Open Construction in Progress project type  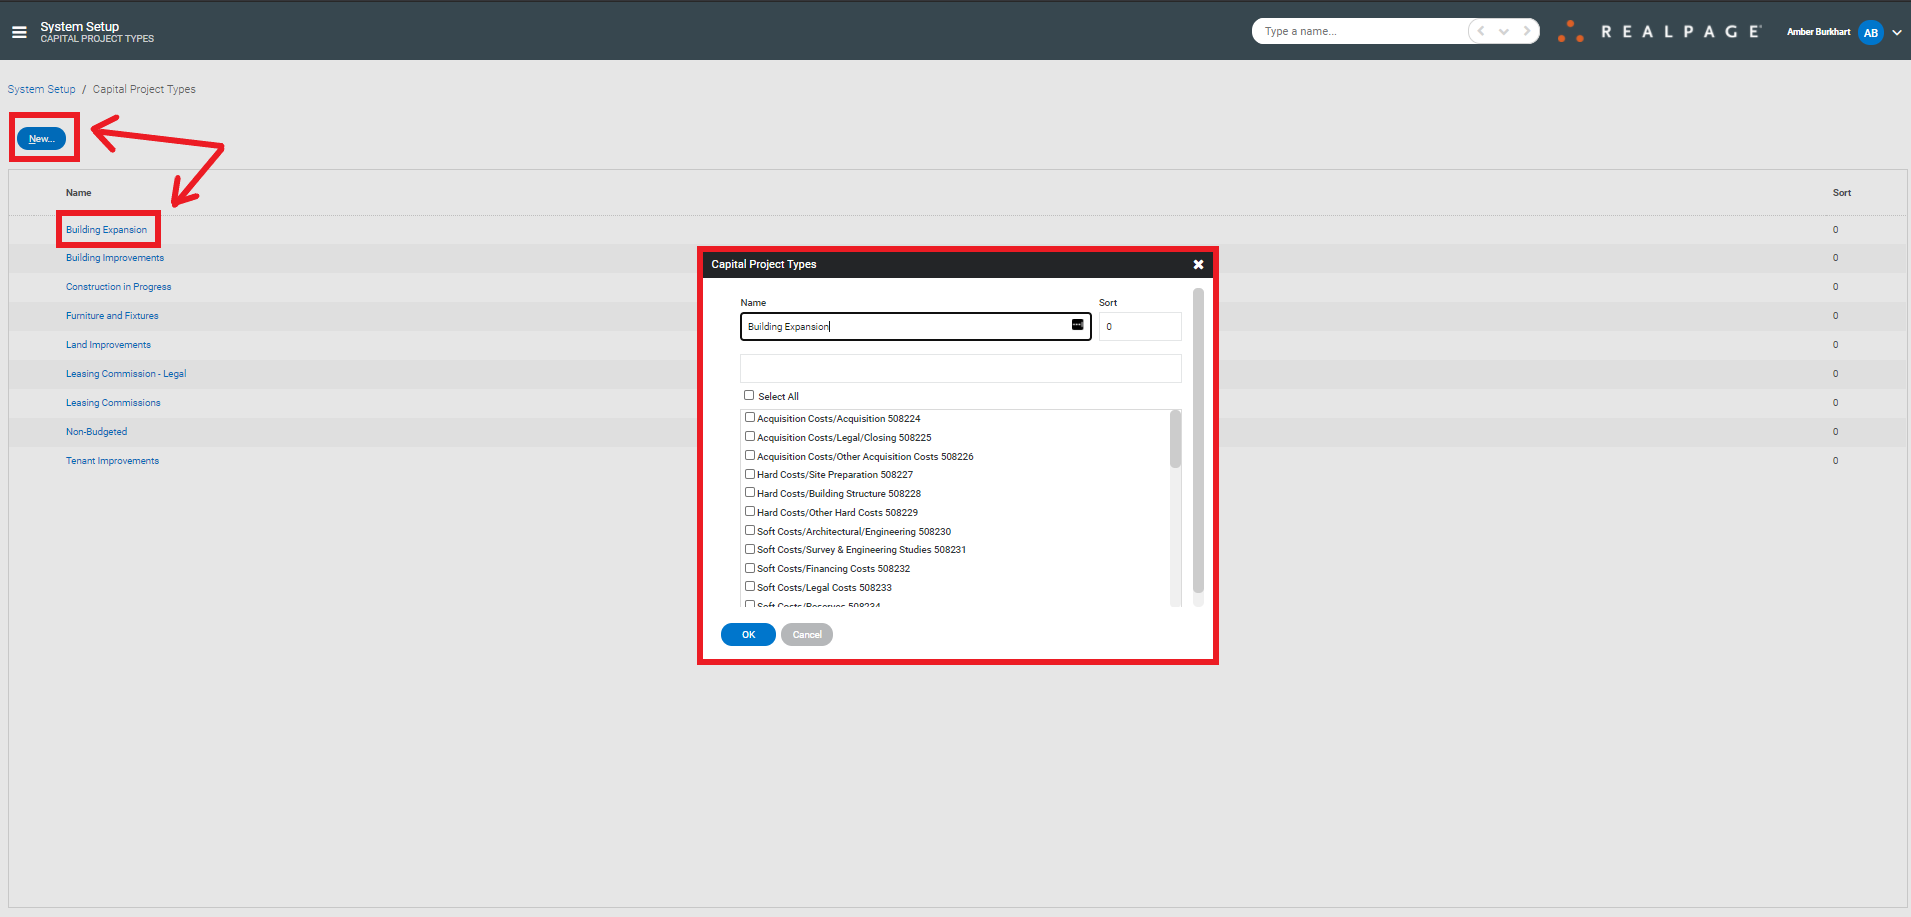[x=119, y=287]
